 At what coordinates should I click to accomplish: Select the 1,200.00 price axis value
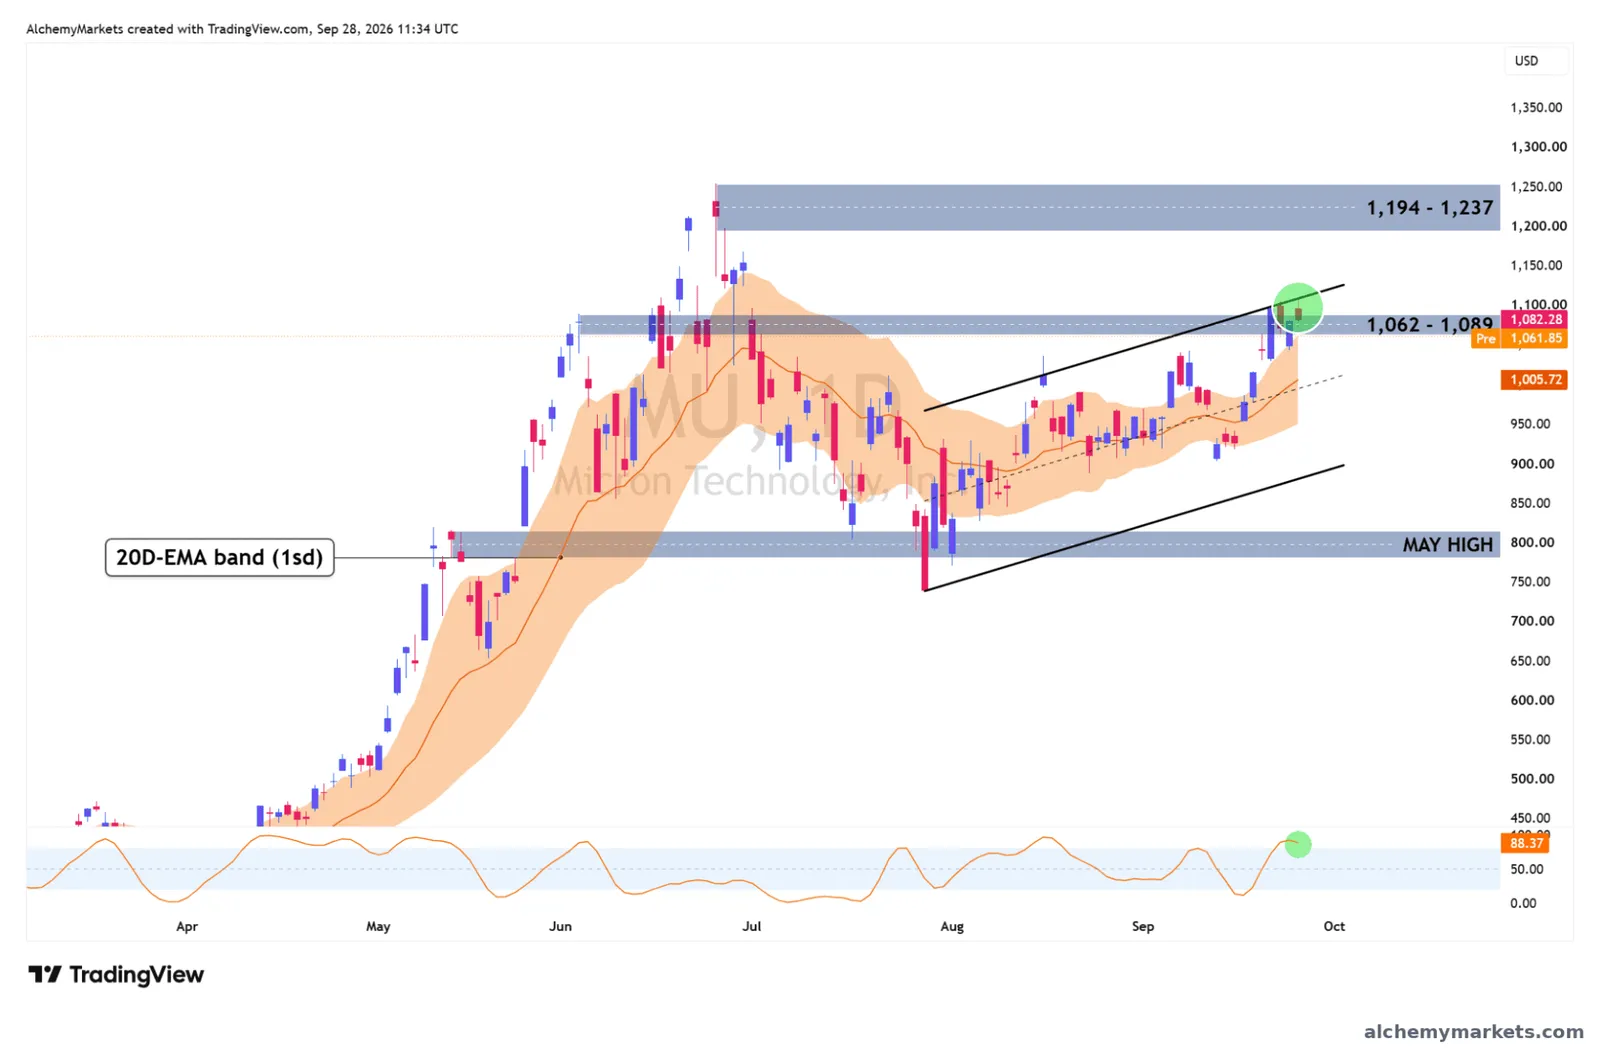[x=1538, y=226]
